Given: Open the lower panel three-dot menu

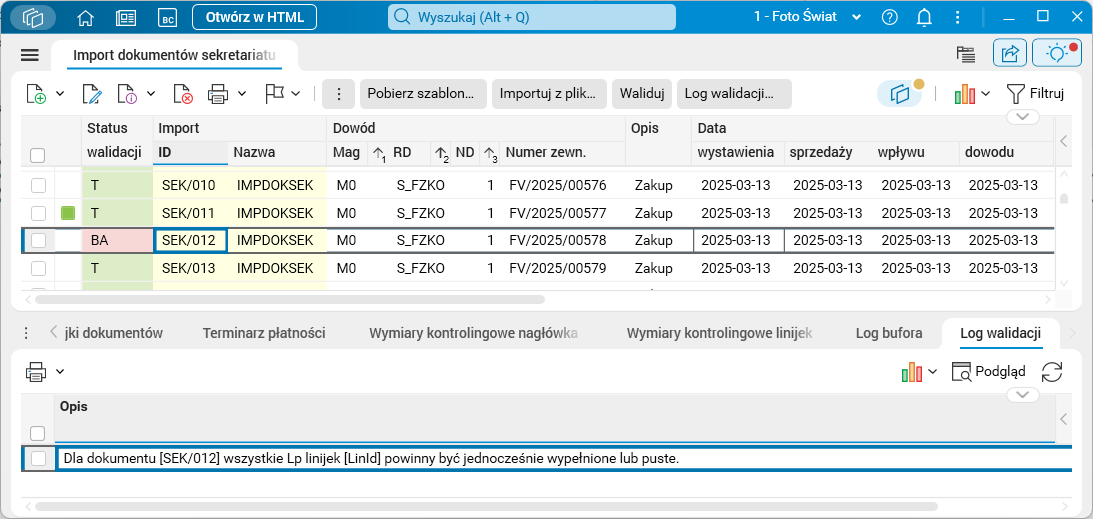Looking at the screenshot, I should (x=26, y=332).
